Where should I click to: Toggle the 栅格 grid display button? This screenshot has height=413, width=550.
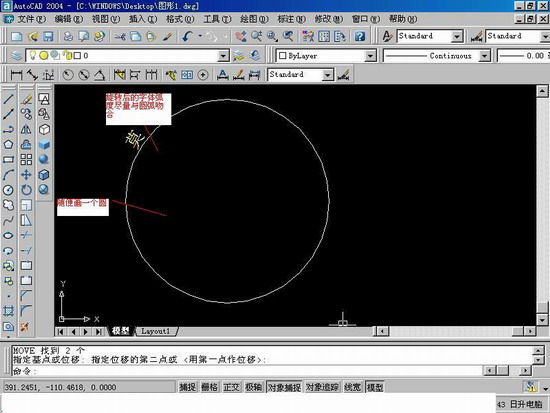210,387
